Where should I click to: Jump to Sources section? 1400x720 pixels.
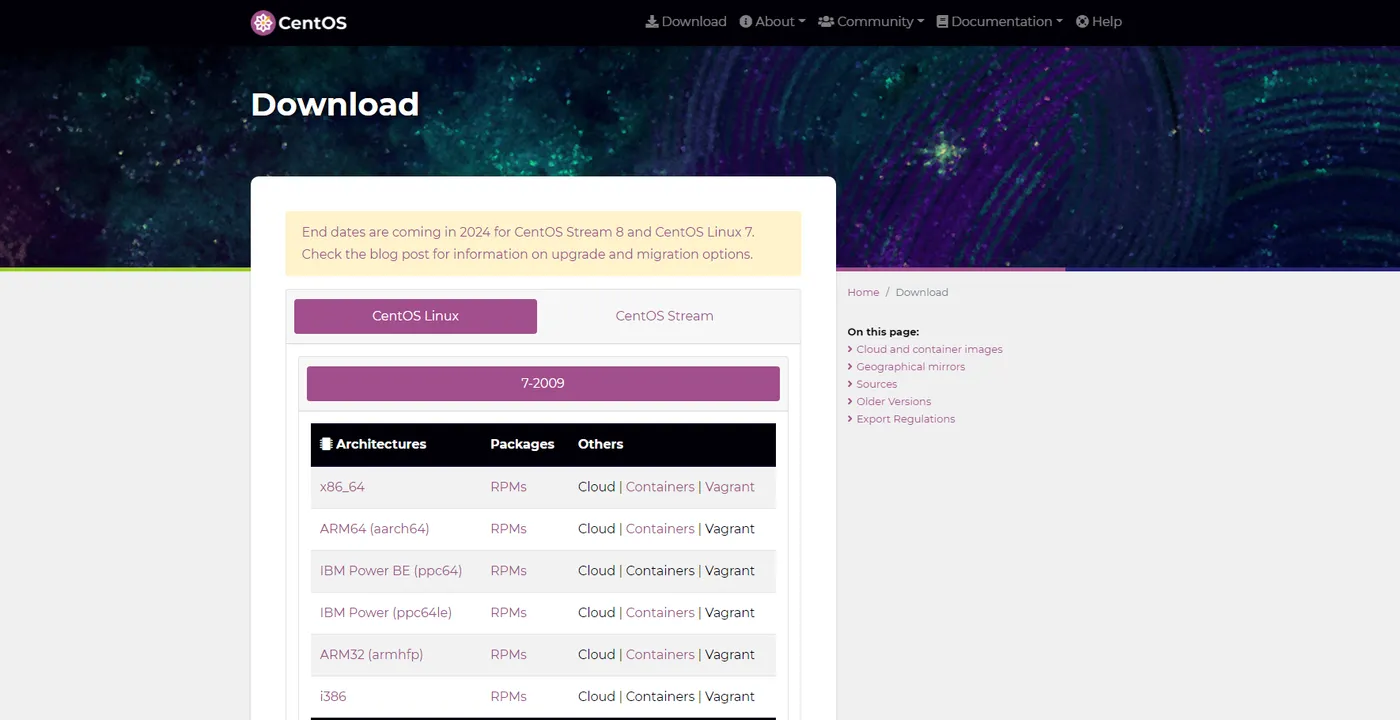pyautogui.click(x=876, y=384)
